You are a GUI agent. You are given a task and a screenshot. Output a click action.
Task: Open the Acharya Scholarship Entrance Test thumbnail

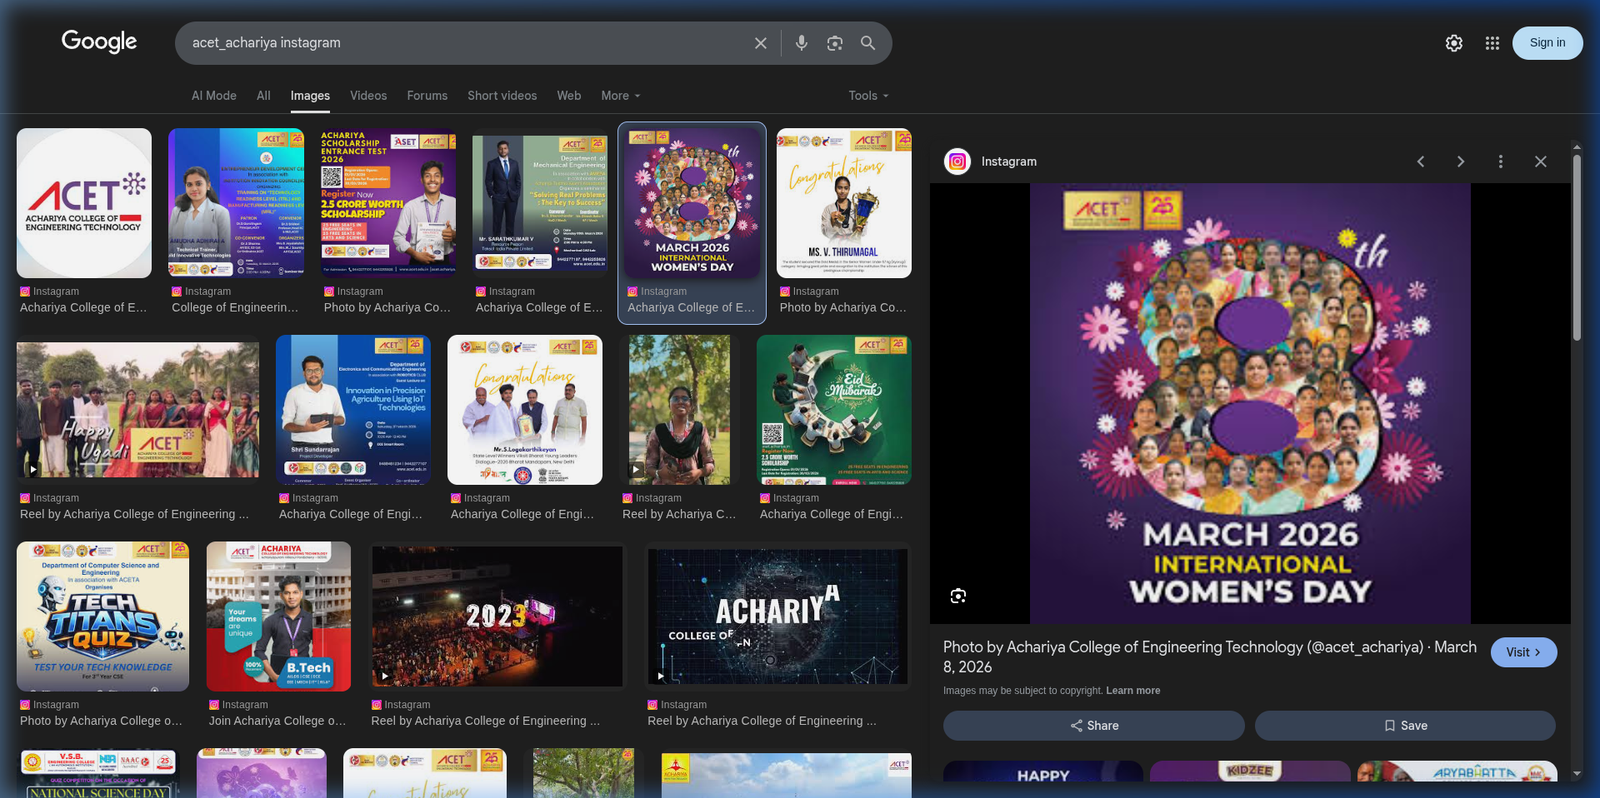coord(388,203)
